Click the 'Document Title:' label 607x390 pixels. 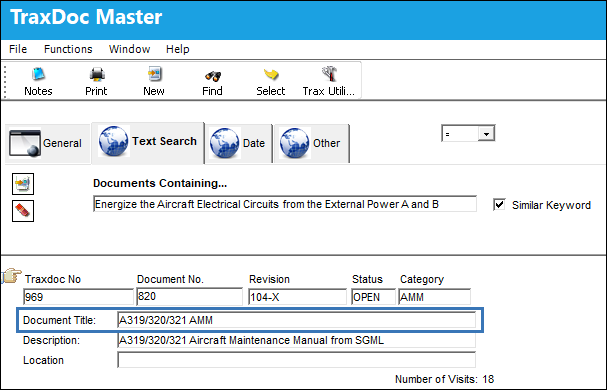59,320
